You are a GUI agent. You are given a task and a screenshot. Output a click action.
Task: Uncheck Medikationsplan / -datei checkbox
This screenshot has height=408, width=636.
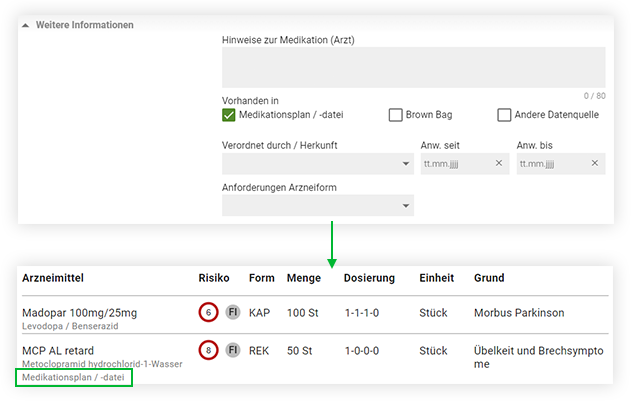tap(229, 115)
